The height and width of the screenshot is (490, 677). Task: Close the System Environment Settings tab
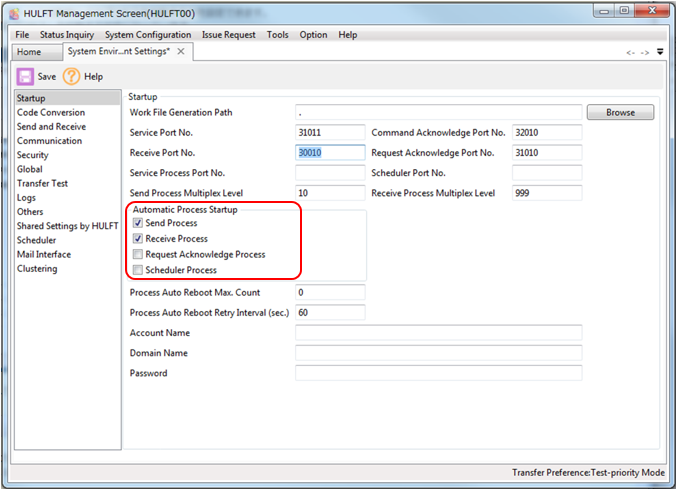point(180,51)
